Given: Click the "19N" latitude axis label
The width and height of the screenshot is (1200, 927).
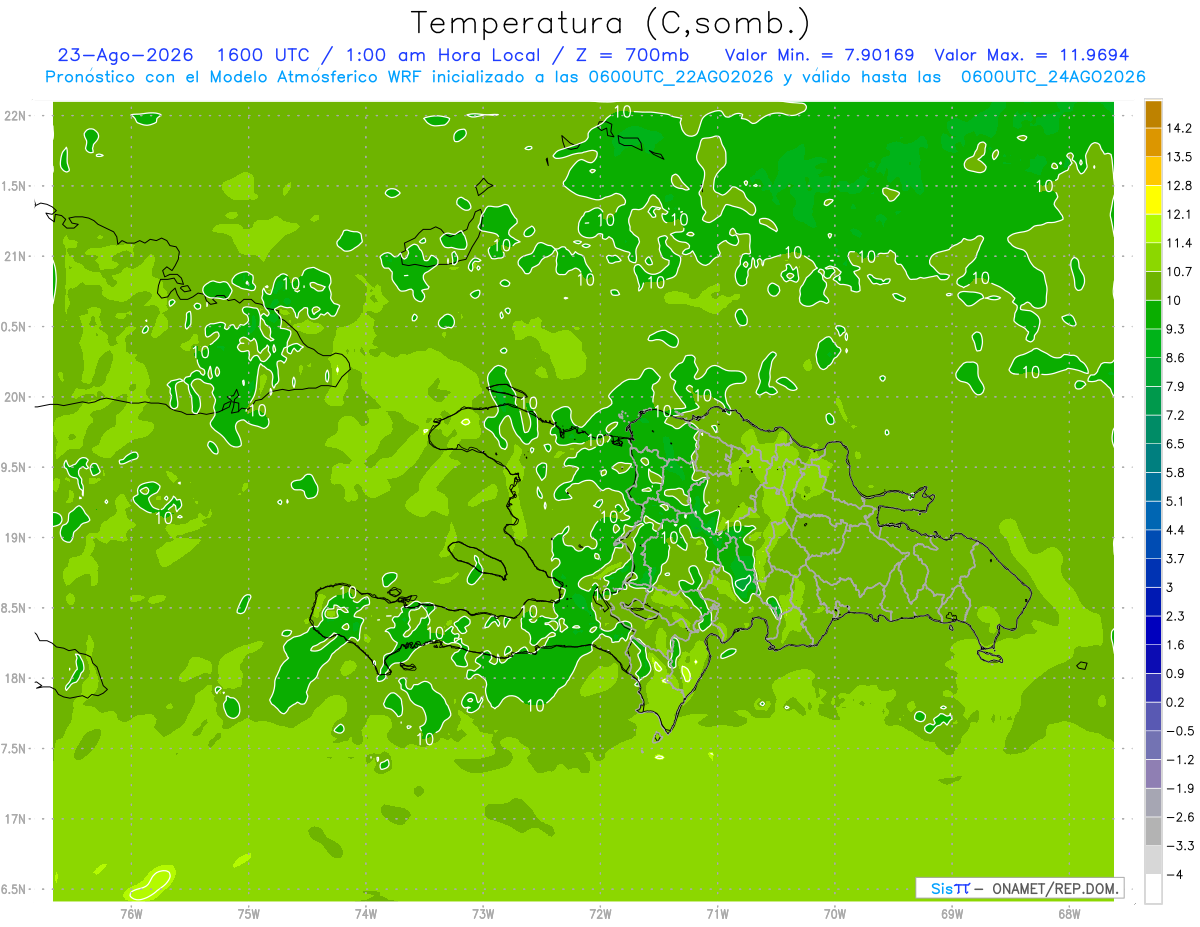Looking at the screenshot, I should click(16, 538).
